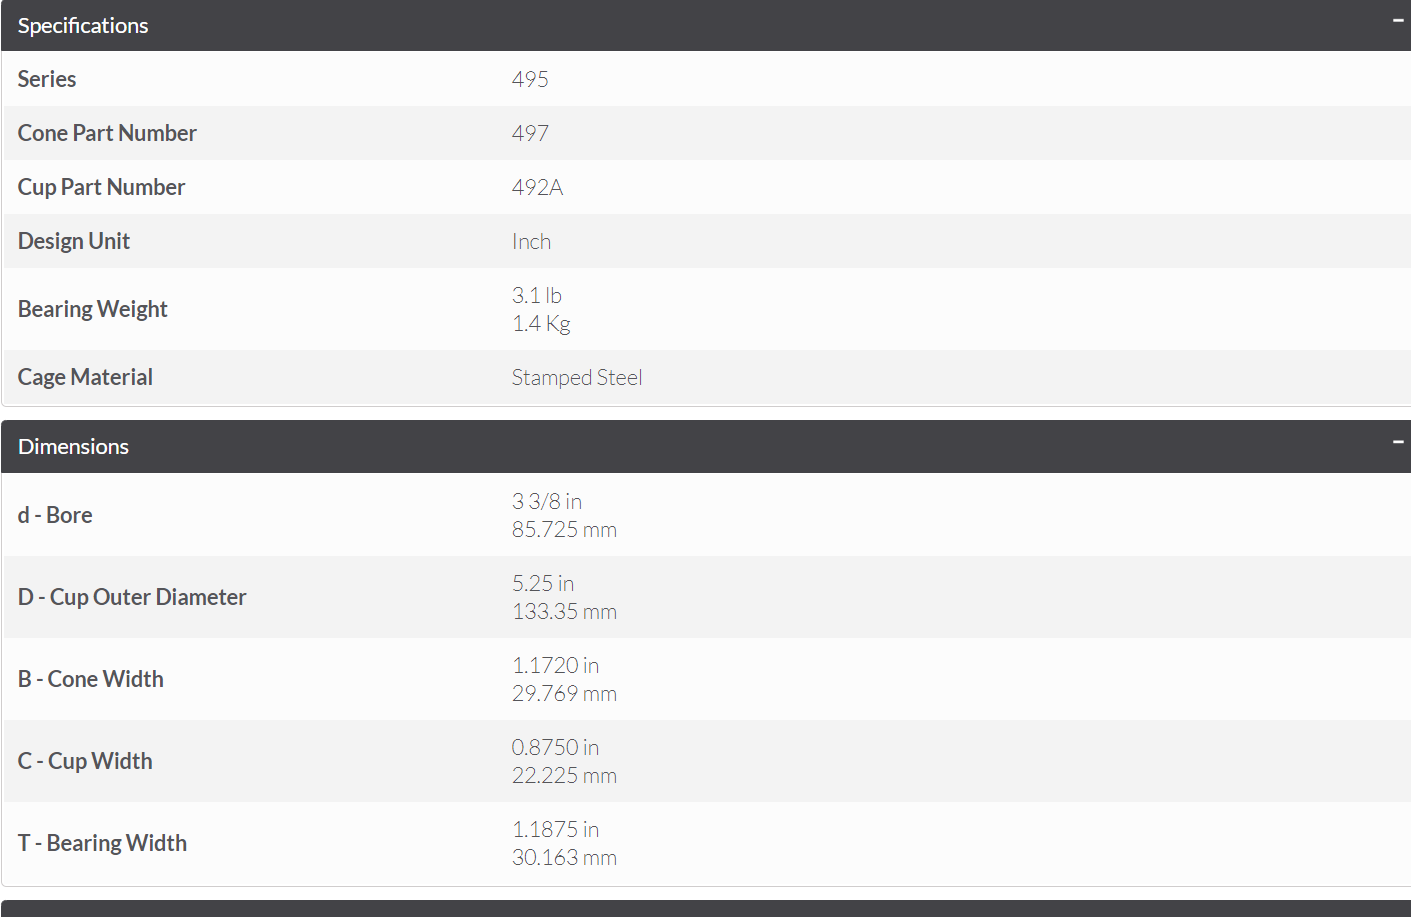This screenshot has height=917, width=1411.
Task: Select the 29.769 mm cone width value
Action: [564, 693]
